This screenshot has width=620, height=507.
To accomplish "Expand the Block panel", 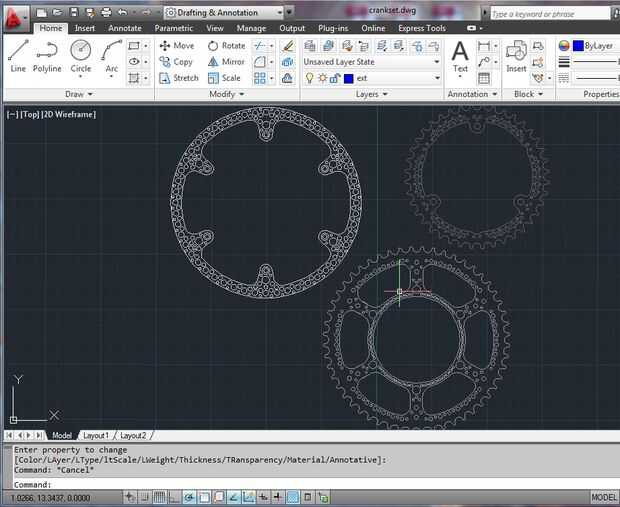I will tap(528, 94).
